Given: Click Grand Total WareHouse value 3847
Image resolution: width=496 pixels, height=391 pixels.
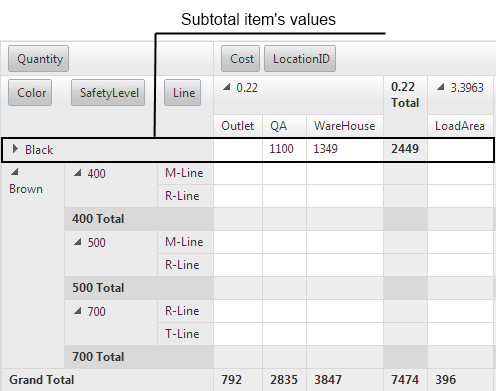Looking at the screenshot, I should pyautogui.click(x=328, y=380).
